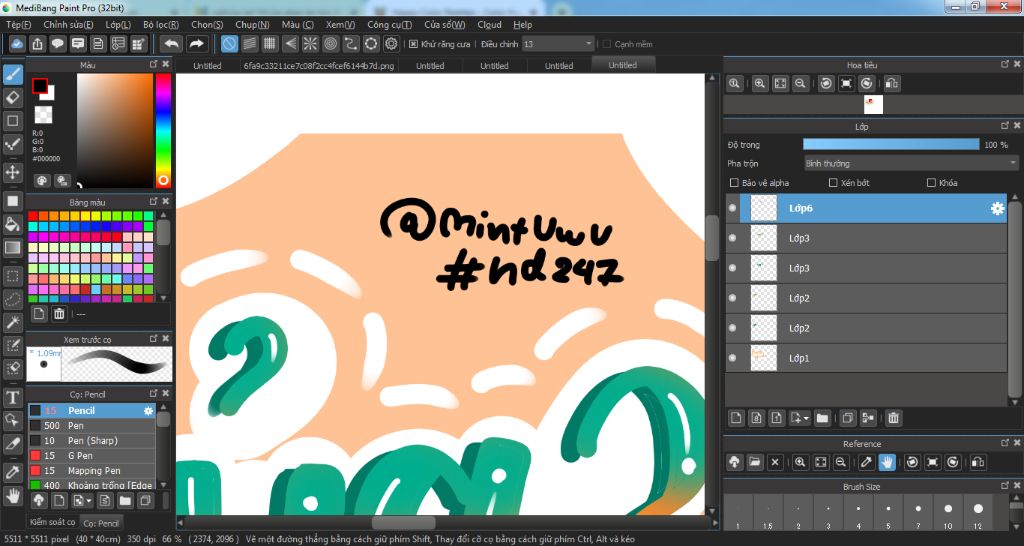The width and height of the screenshot is (1024, 546).
Task: Open the Điều chỉnh value dropdown
Action: point(589,44)
